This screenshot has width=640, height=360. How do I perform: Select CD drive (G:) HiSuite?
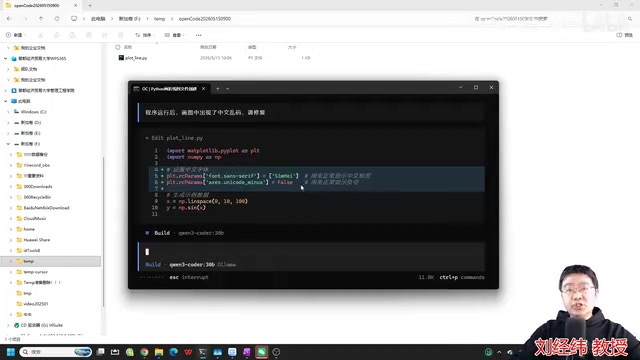42,325
